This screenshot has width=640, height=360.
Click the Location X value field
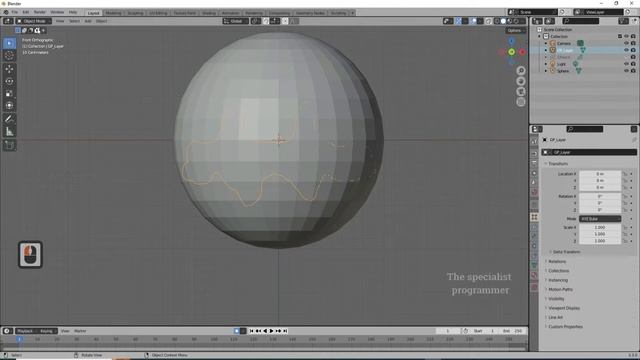pyautogui.click(x=600, y=174)
